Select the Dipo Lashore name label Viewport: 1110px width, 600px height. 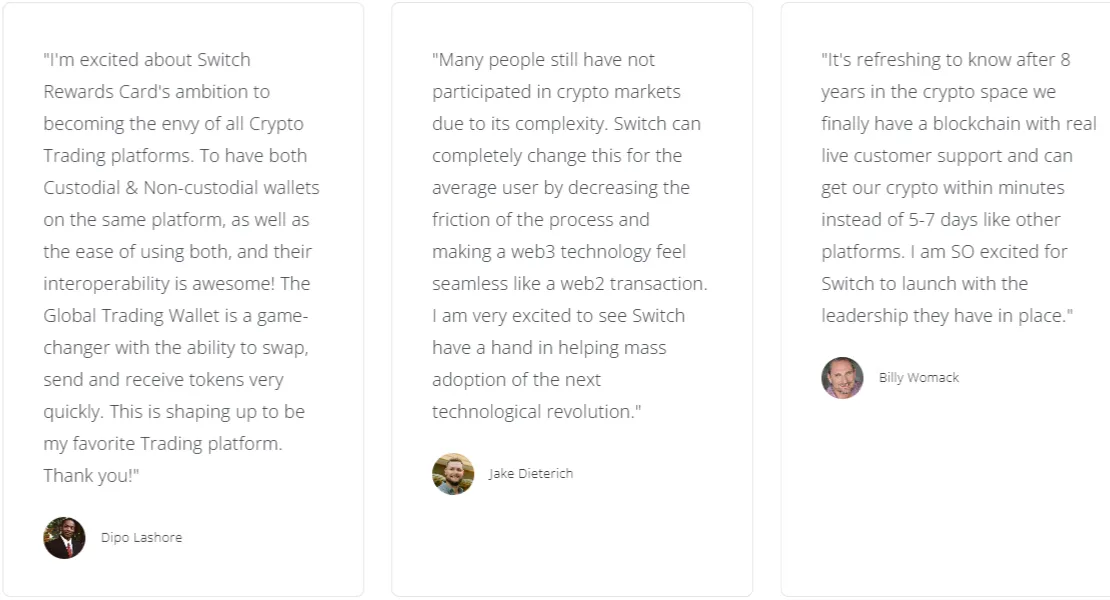[x=142, y=538]
